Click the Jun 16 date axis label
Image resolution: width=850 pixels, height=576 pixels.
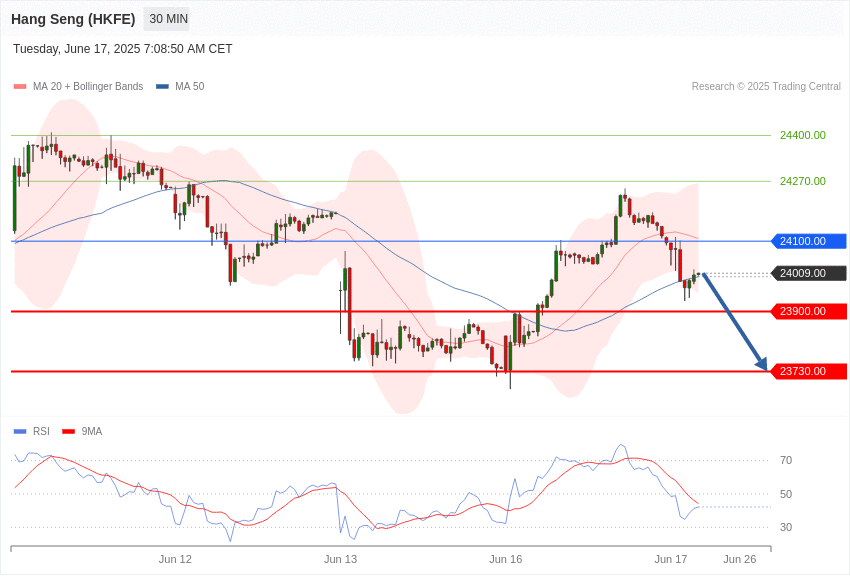506,559
